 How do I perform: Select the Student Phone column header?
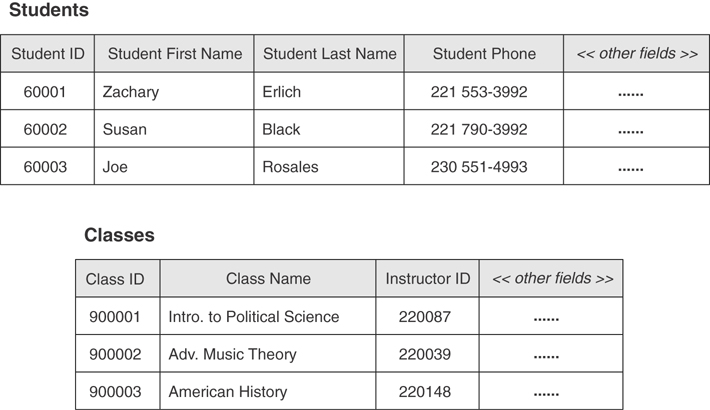point(484,54)
